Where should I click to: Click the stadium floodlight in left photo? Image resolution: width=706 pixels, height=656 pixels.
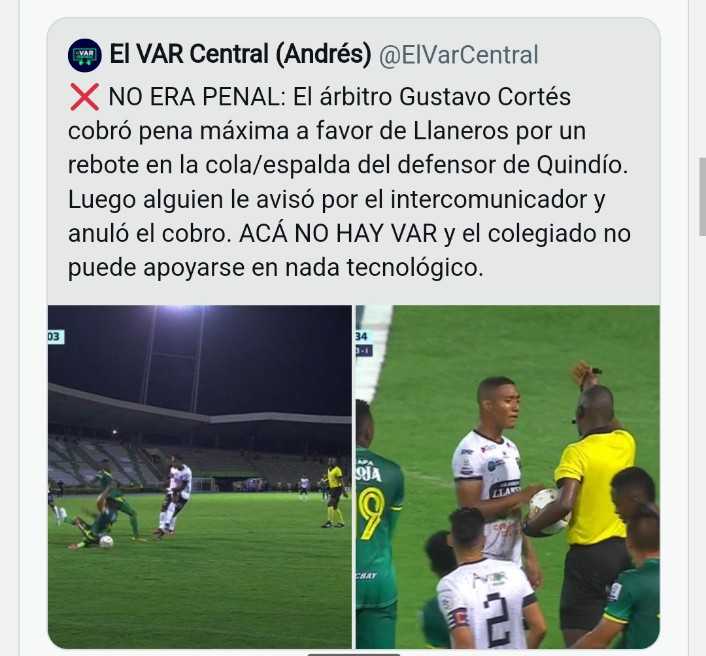(180, 308)
